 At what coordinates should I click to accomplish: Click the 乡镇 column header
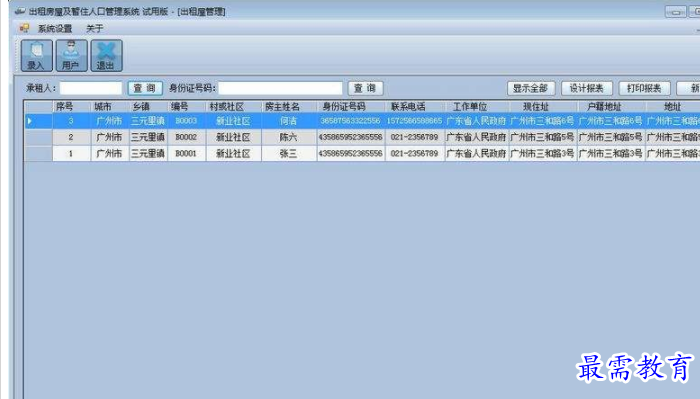click(x=148, y=107)
